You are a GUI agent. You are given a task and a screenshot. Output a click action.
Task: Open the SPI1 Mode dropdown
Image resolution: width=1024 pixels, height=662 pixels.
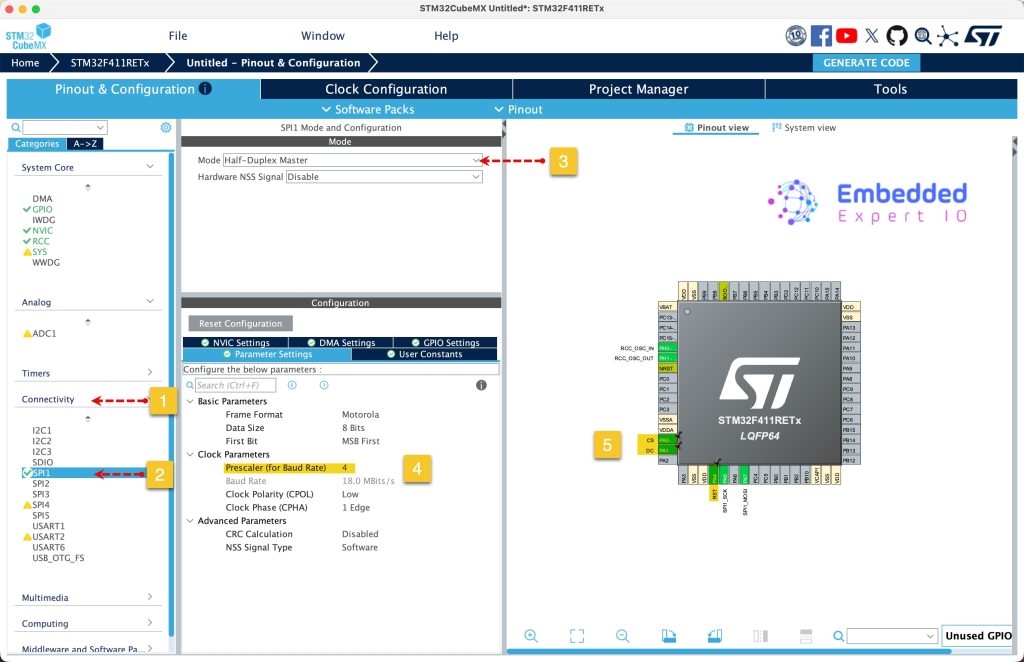pyautogui.click(x=352, y=160)
